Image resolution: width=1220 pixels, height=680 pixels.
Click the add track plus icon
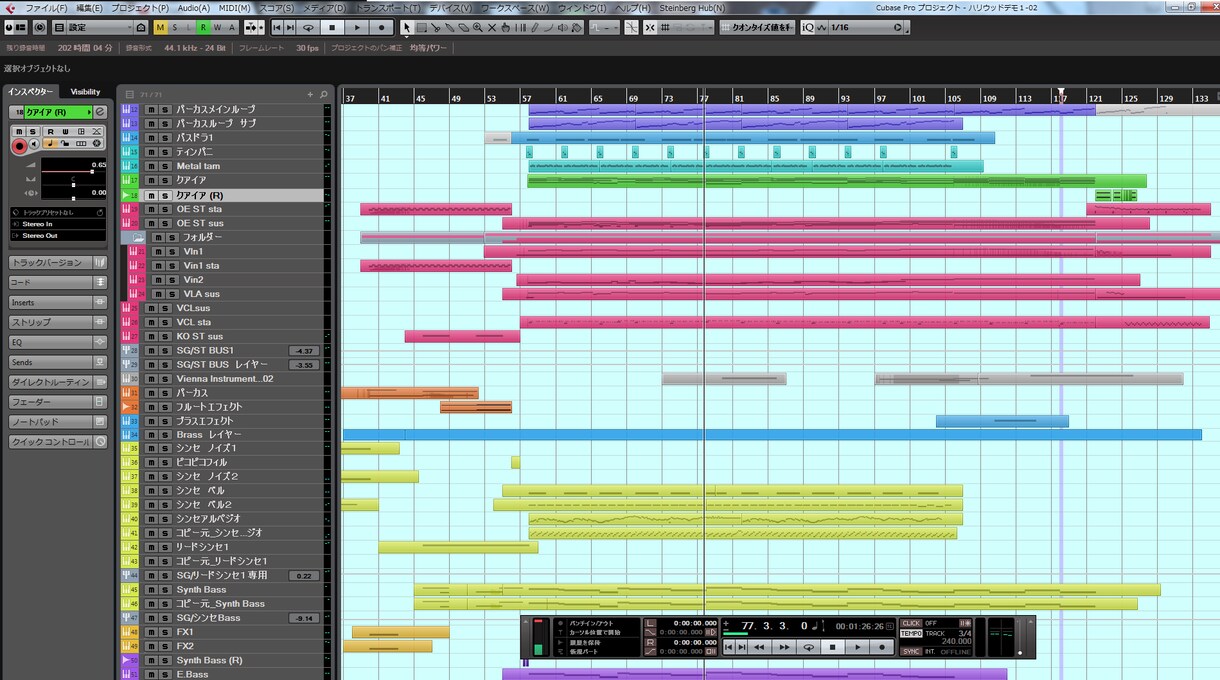coord(310,94)
